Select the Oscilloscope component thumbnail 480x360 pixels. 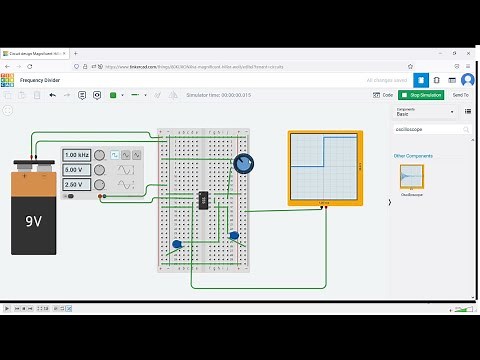[x=412, y=177]
